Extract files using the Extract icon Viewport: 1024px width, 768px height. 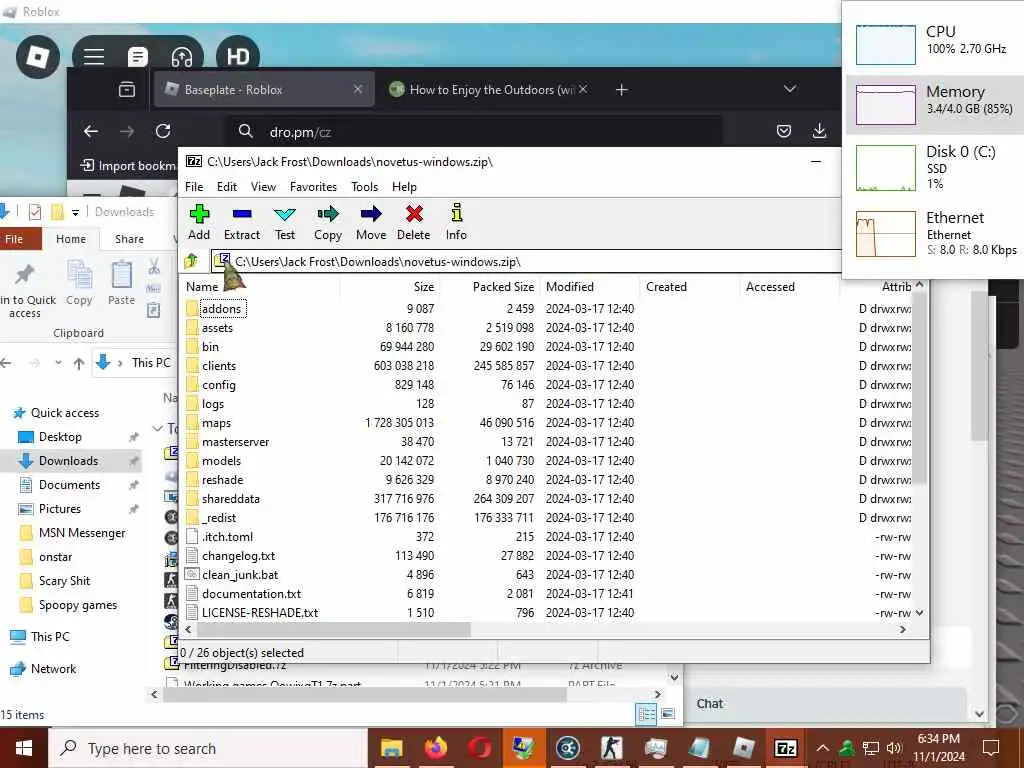(242, 222)
